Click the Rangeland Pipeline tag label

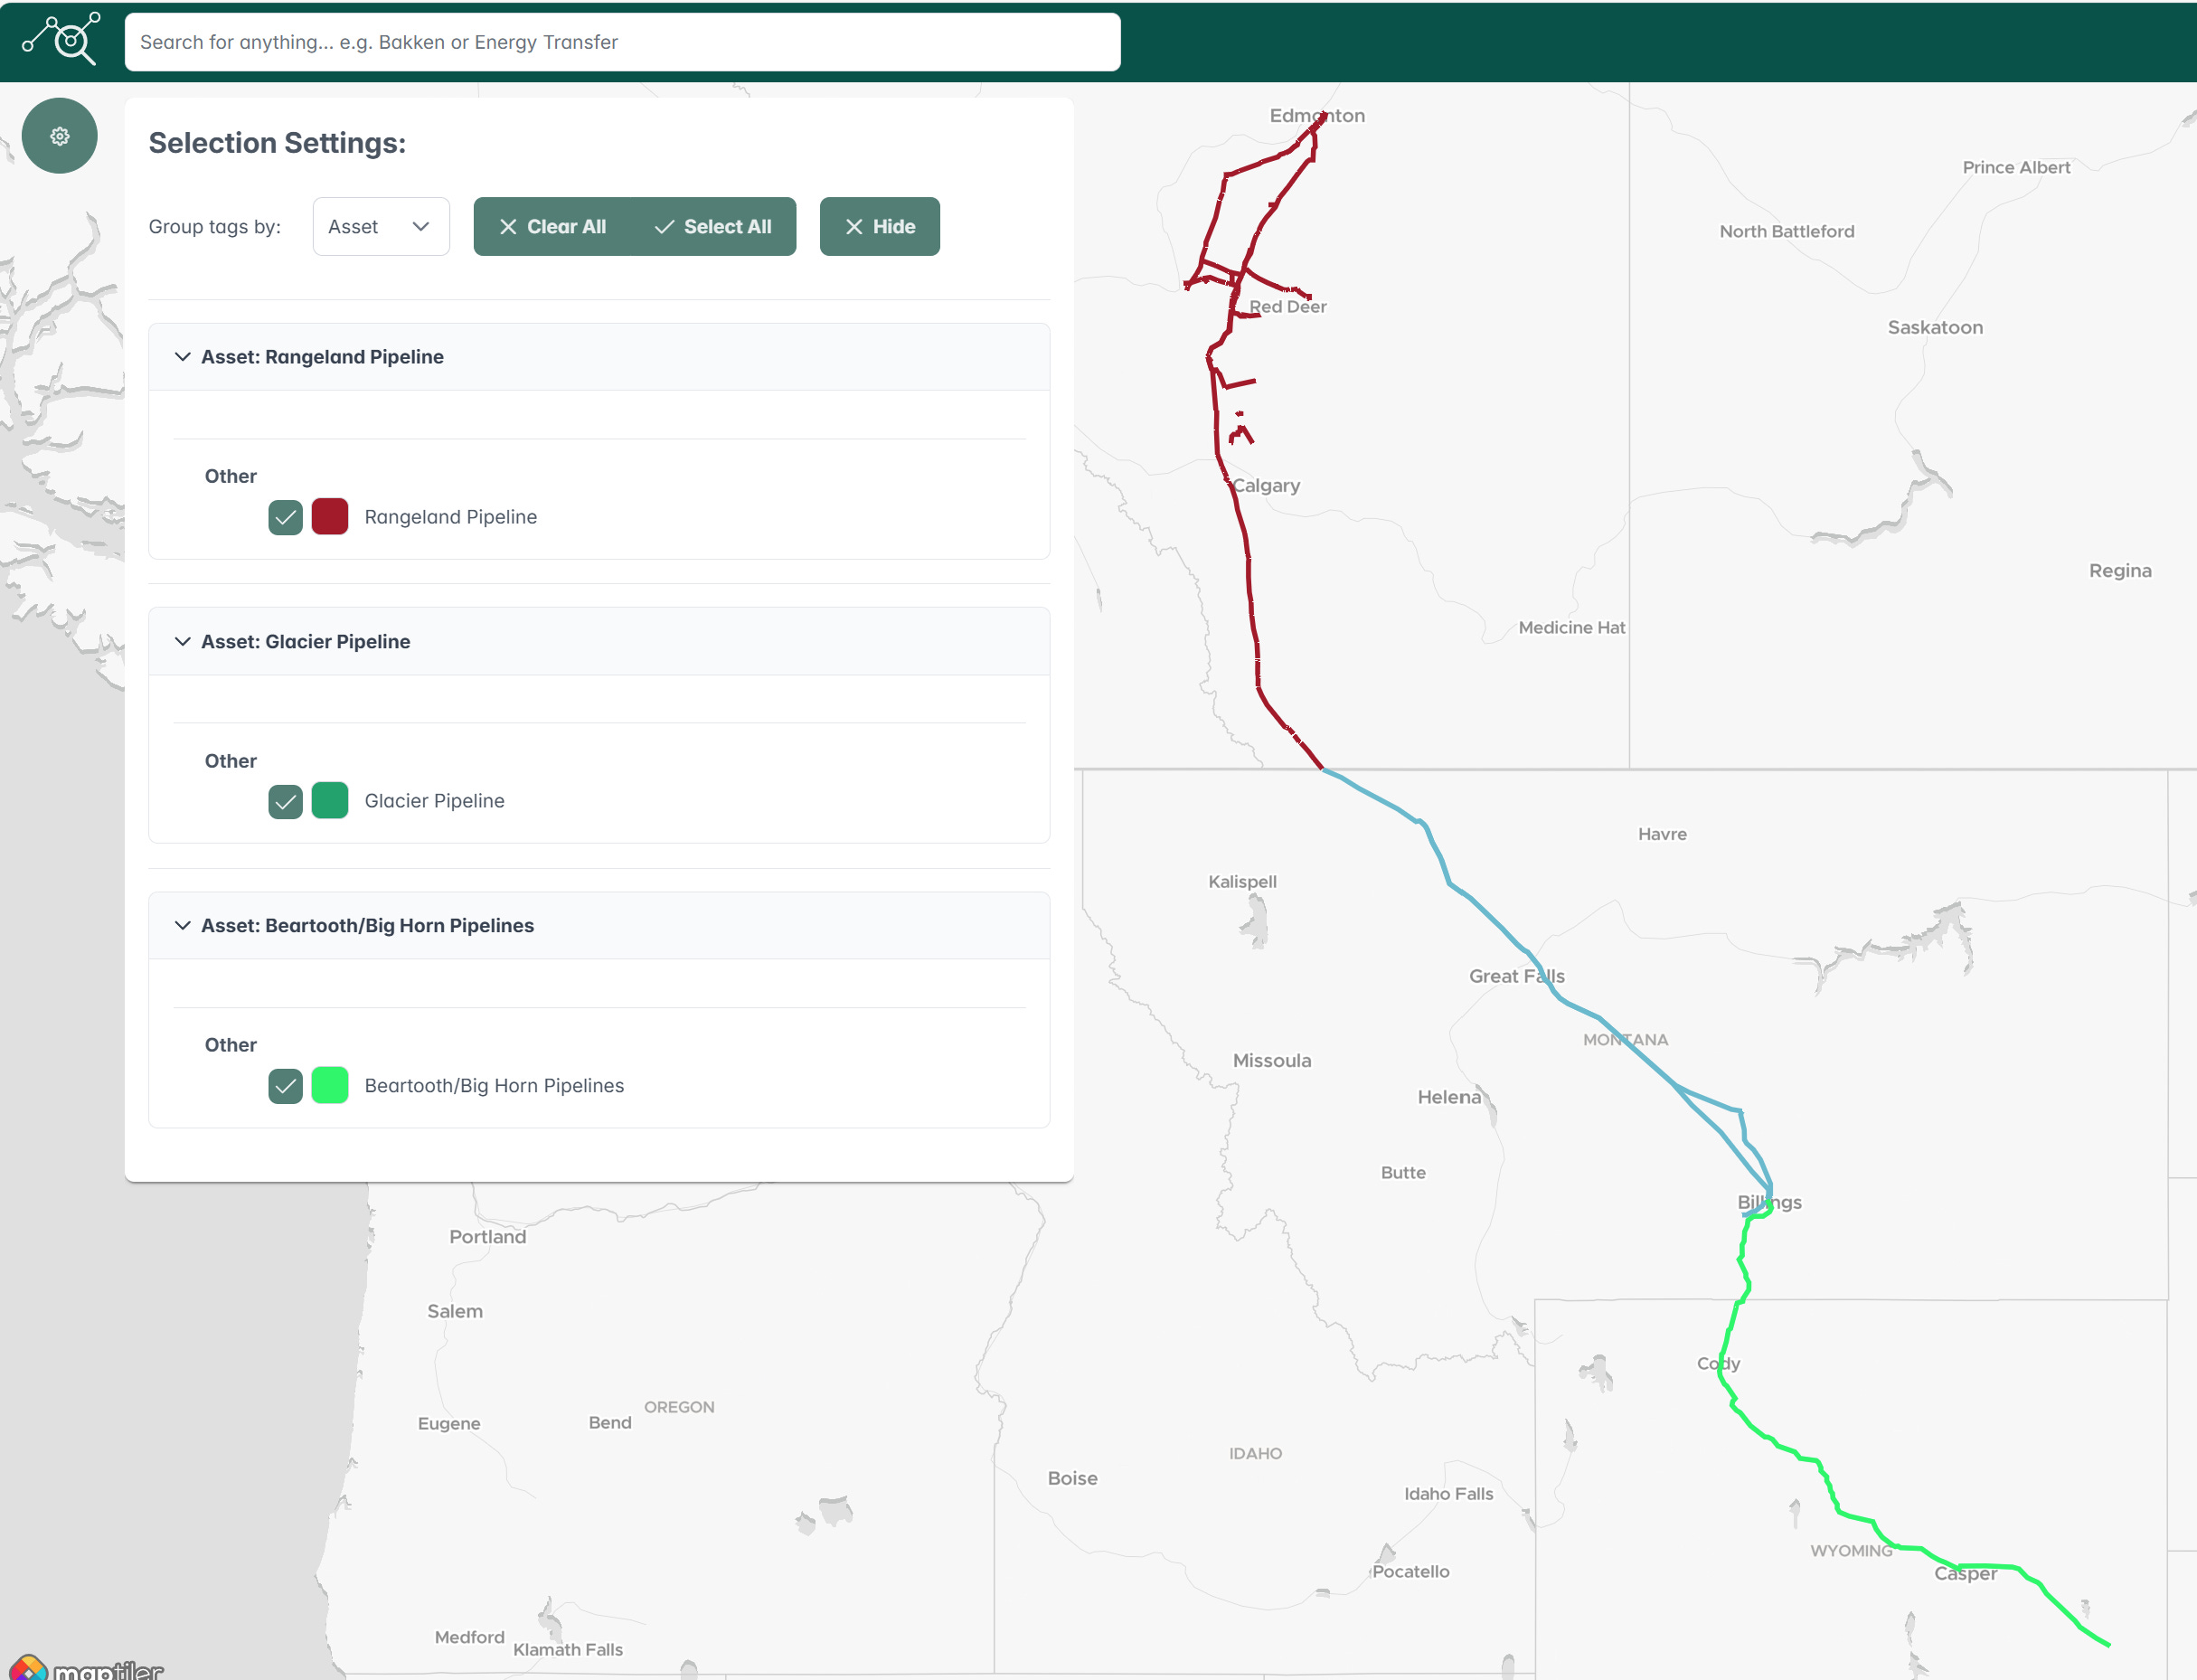point(450,517)
